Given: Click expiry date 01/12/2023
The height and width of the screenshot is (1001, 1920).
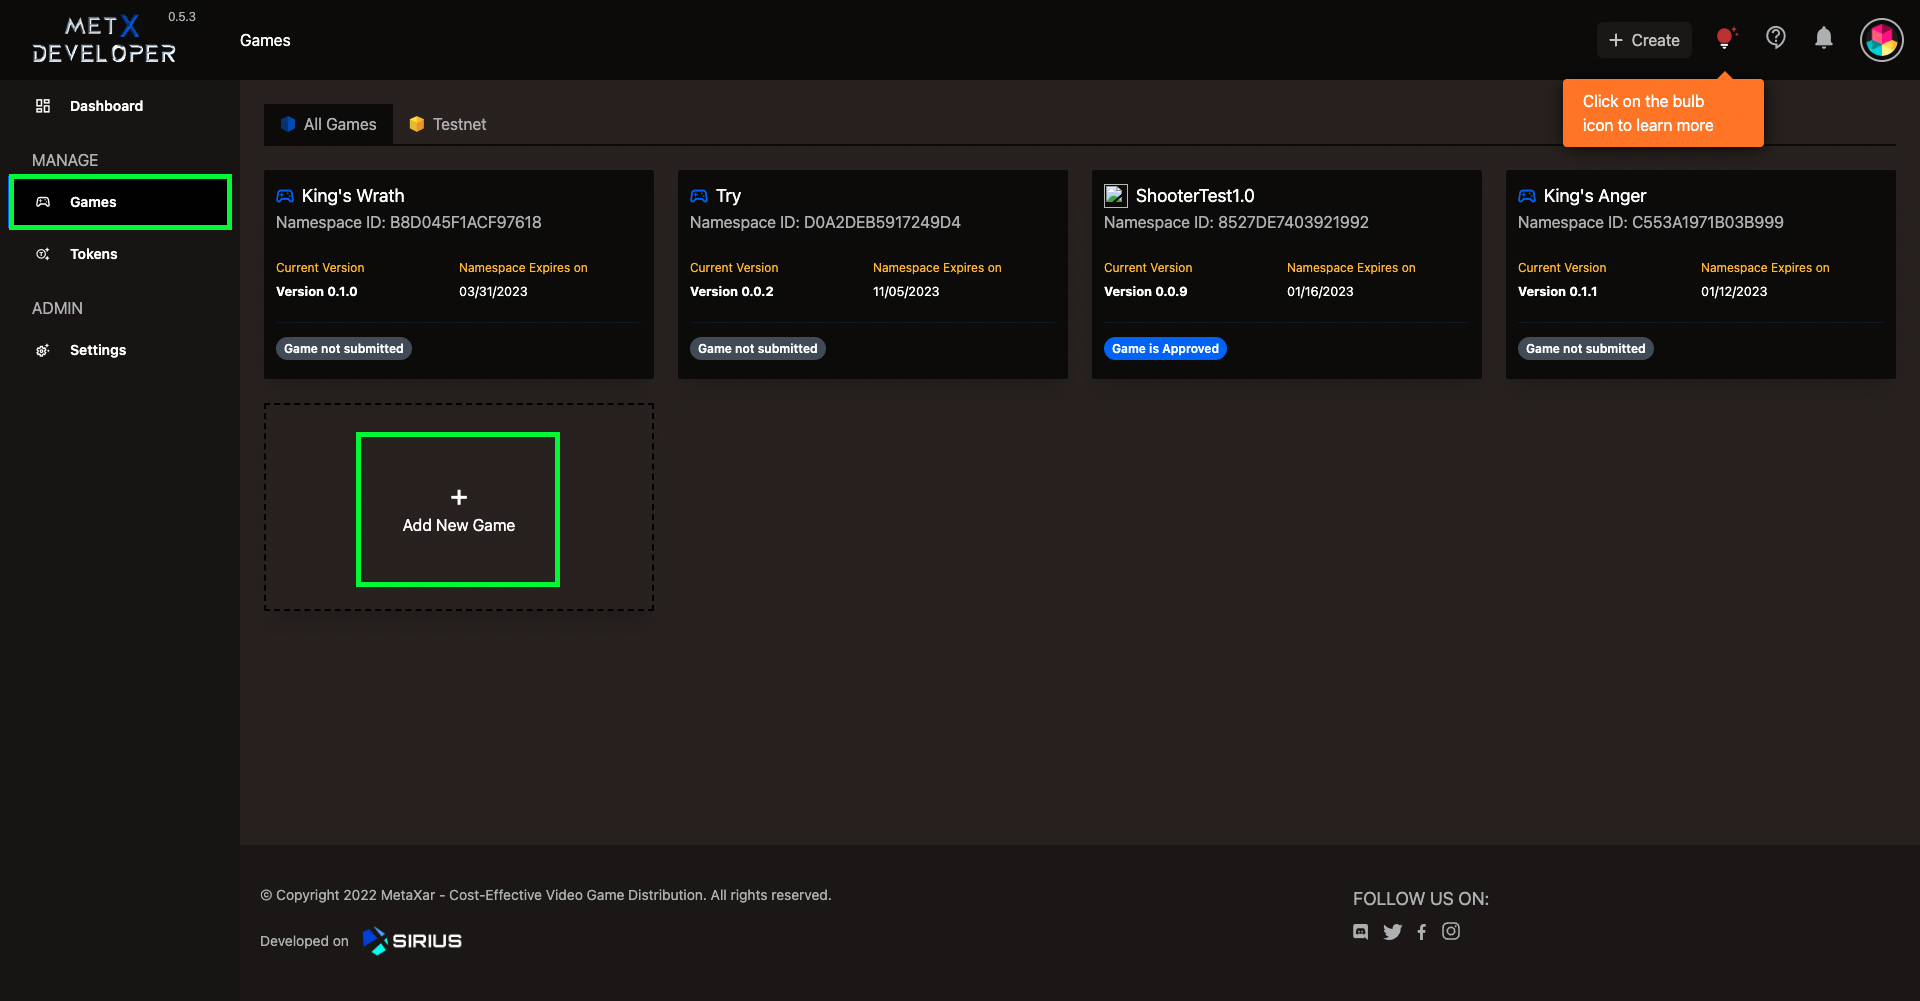Looking at the screenshot, I should 1734,292.
